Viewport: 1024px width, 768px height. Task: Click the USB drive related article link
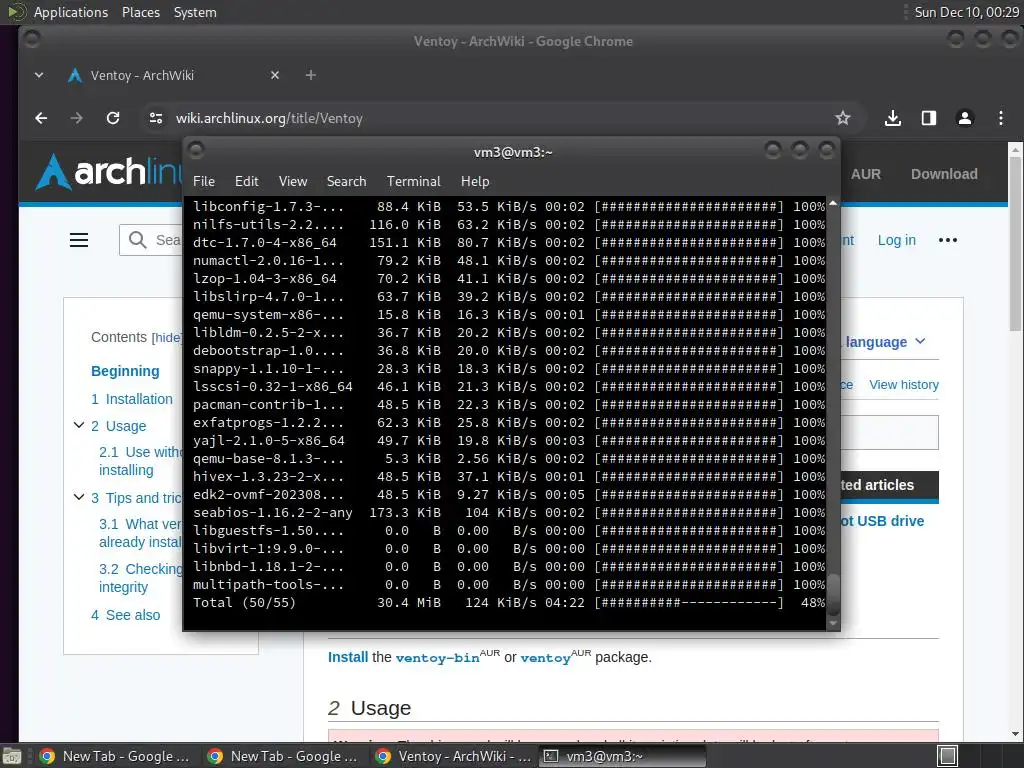(x=882, y=521)
